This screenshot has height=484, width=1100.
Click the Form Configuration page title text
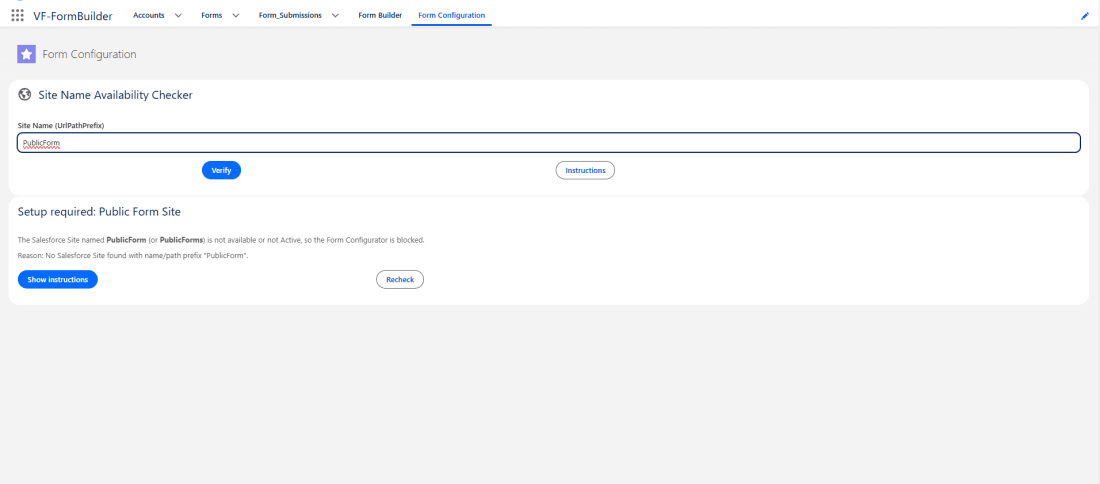(x=90, y=54)
